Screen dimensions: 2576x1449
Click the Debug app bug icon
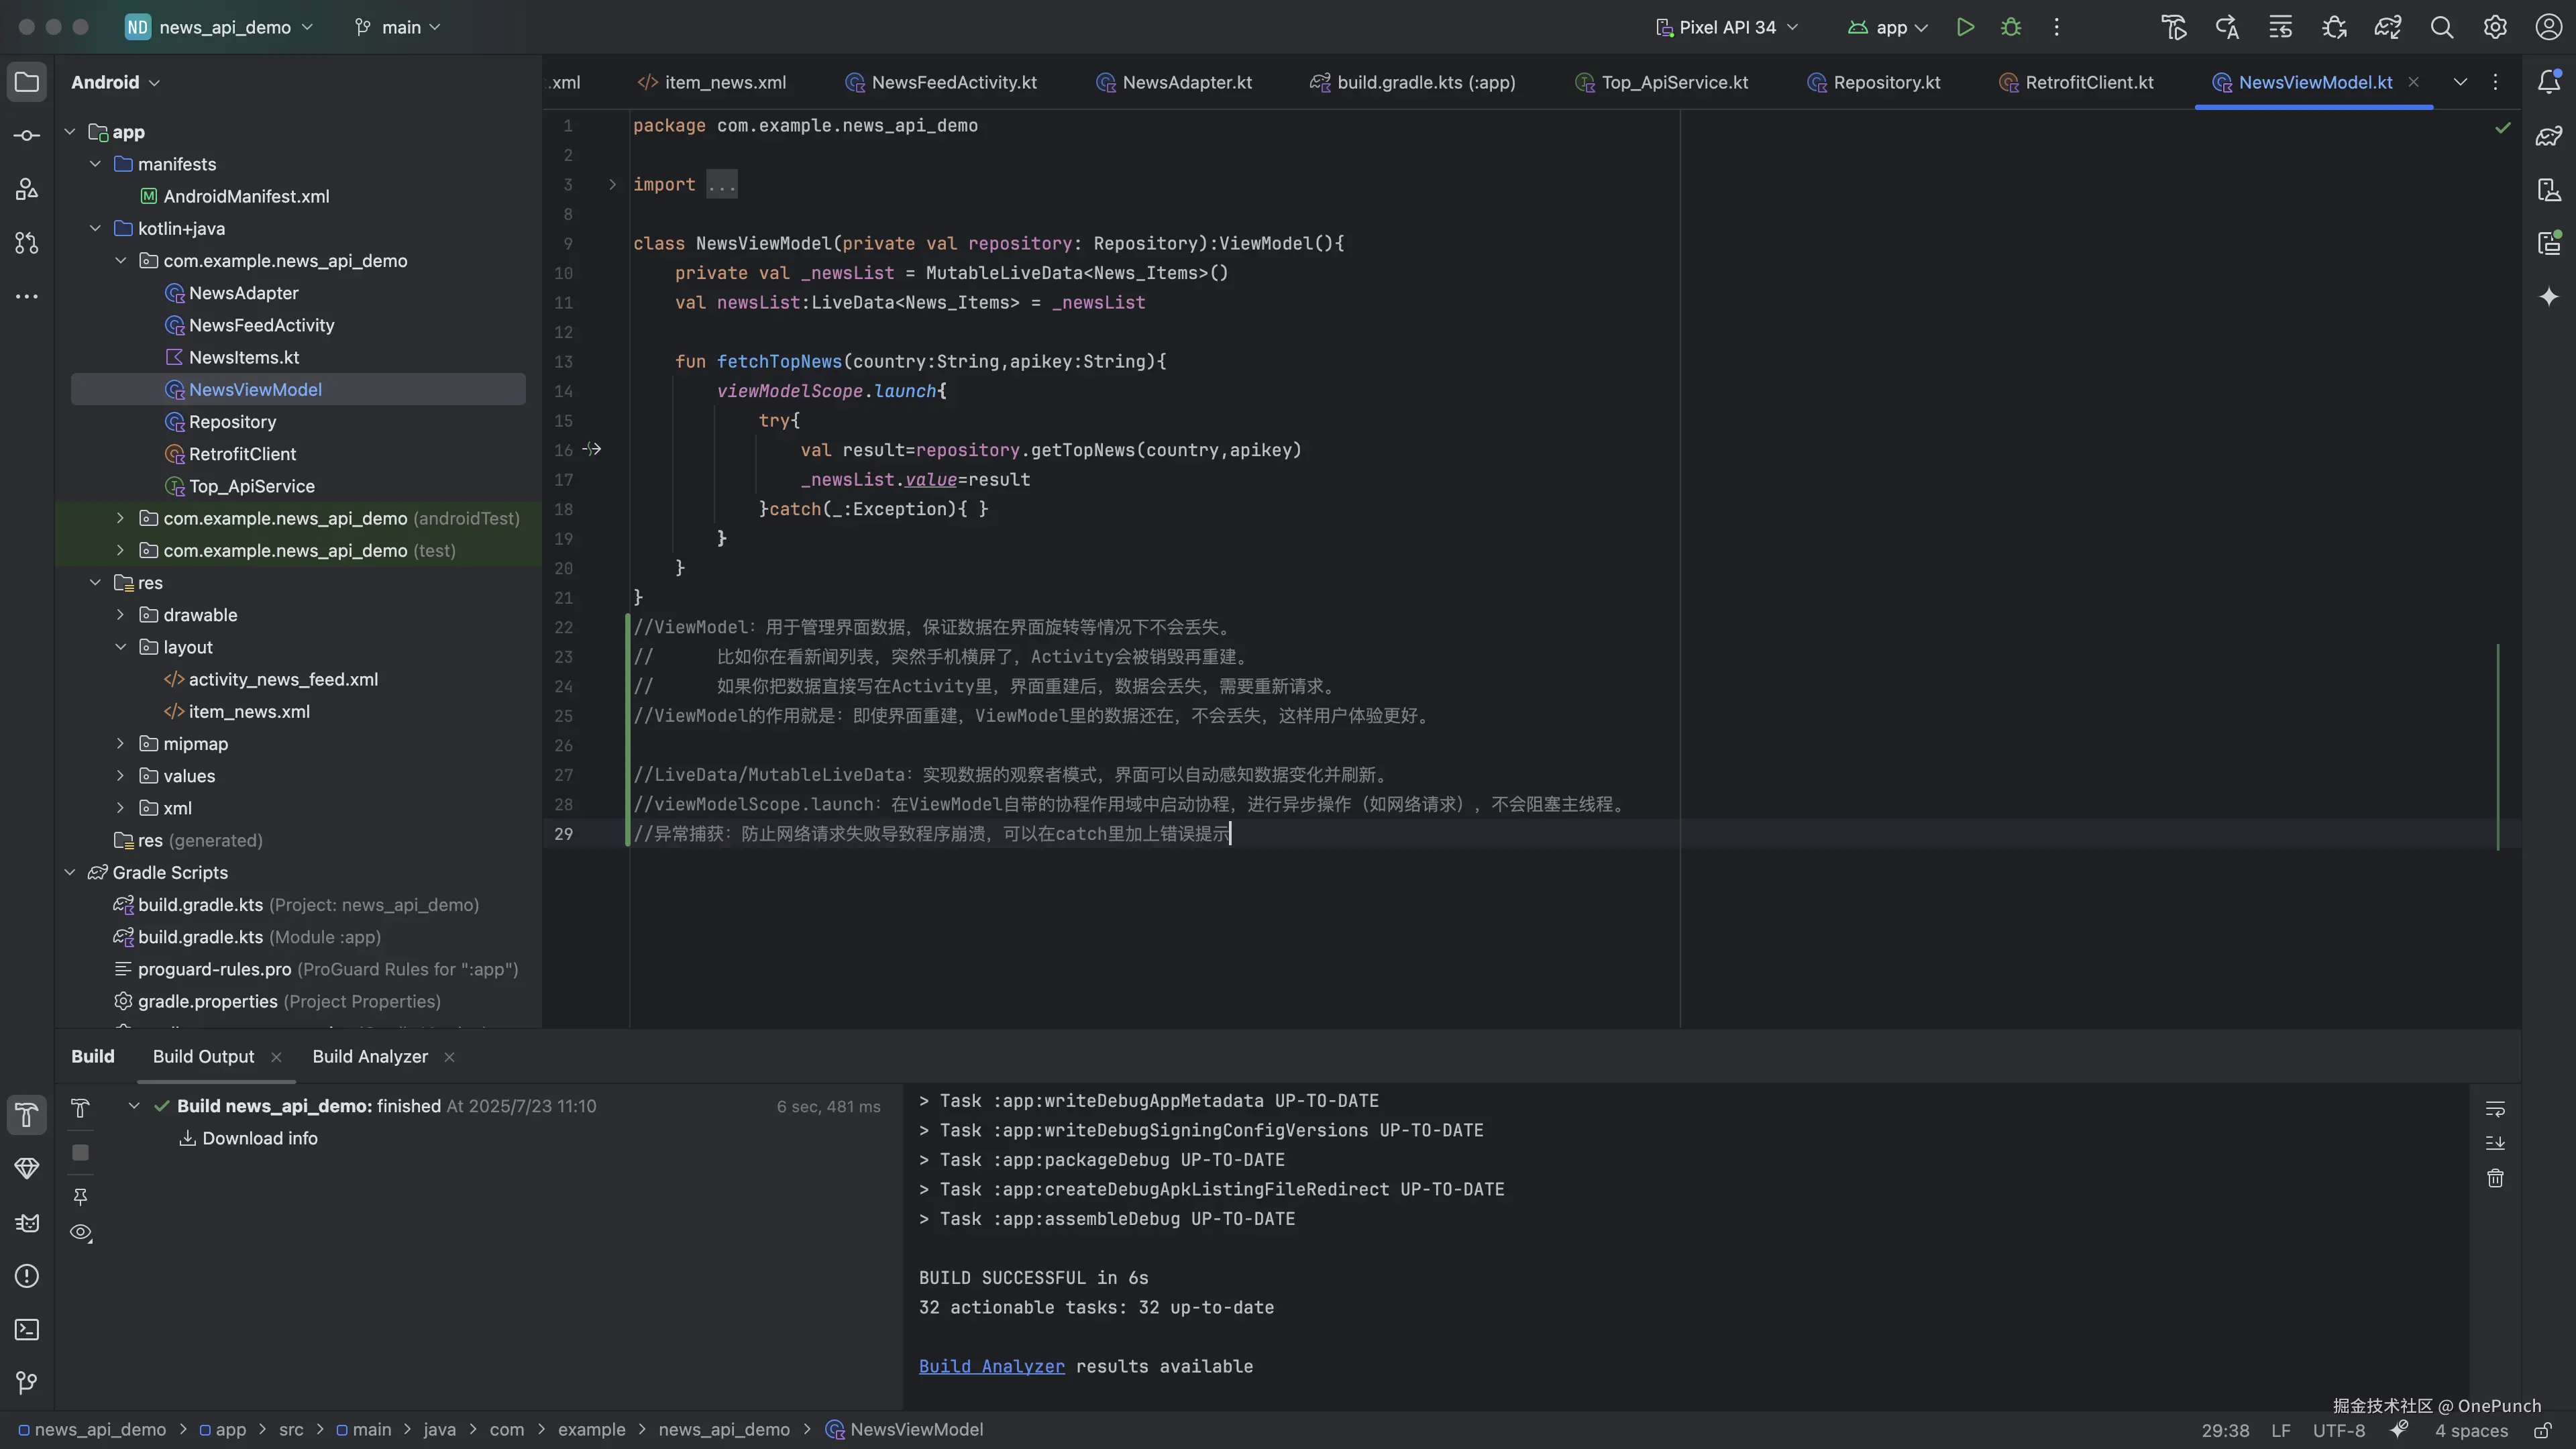click(x=2011, y=27)
